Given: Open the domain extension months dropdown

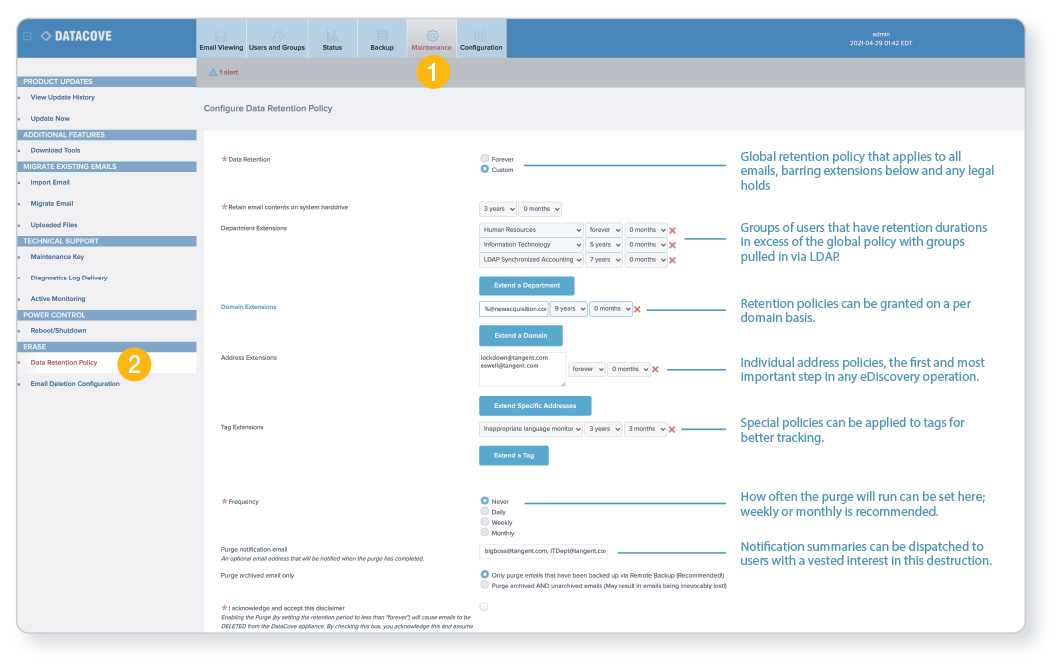Looking at the screenshot, I should click(x=611, y=308).
